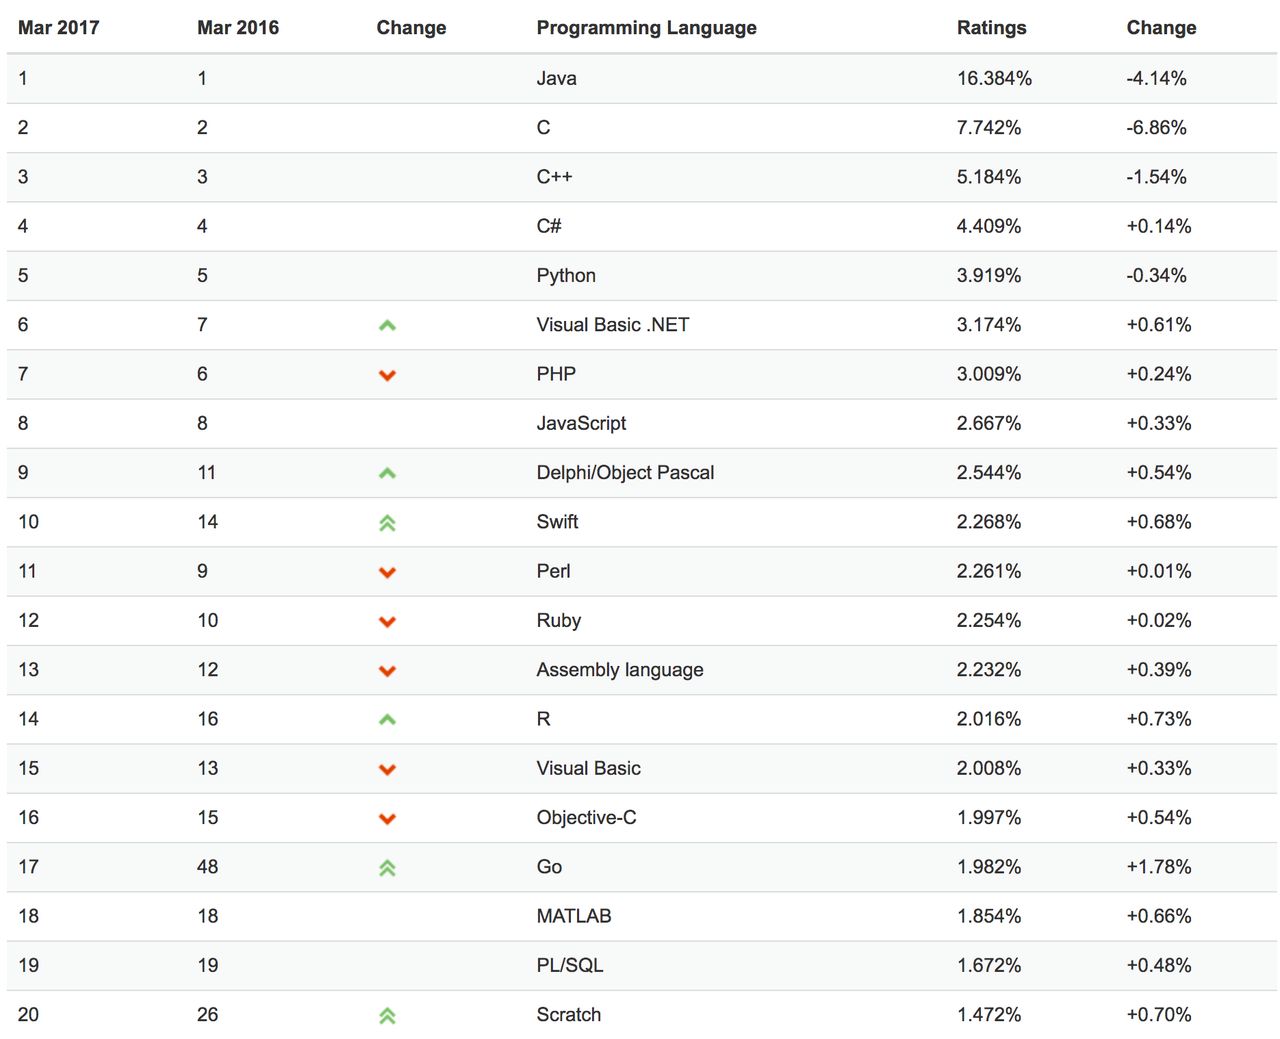
Task: Click the Python language entry
Action: pyautogui.click(x=566, y=275)
